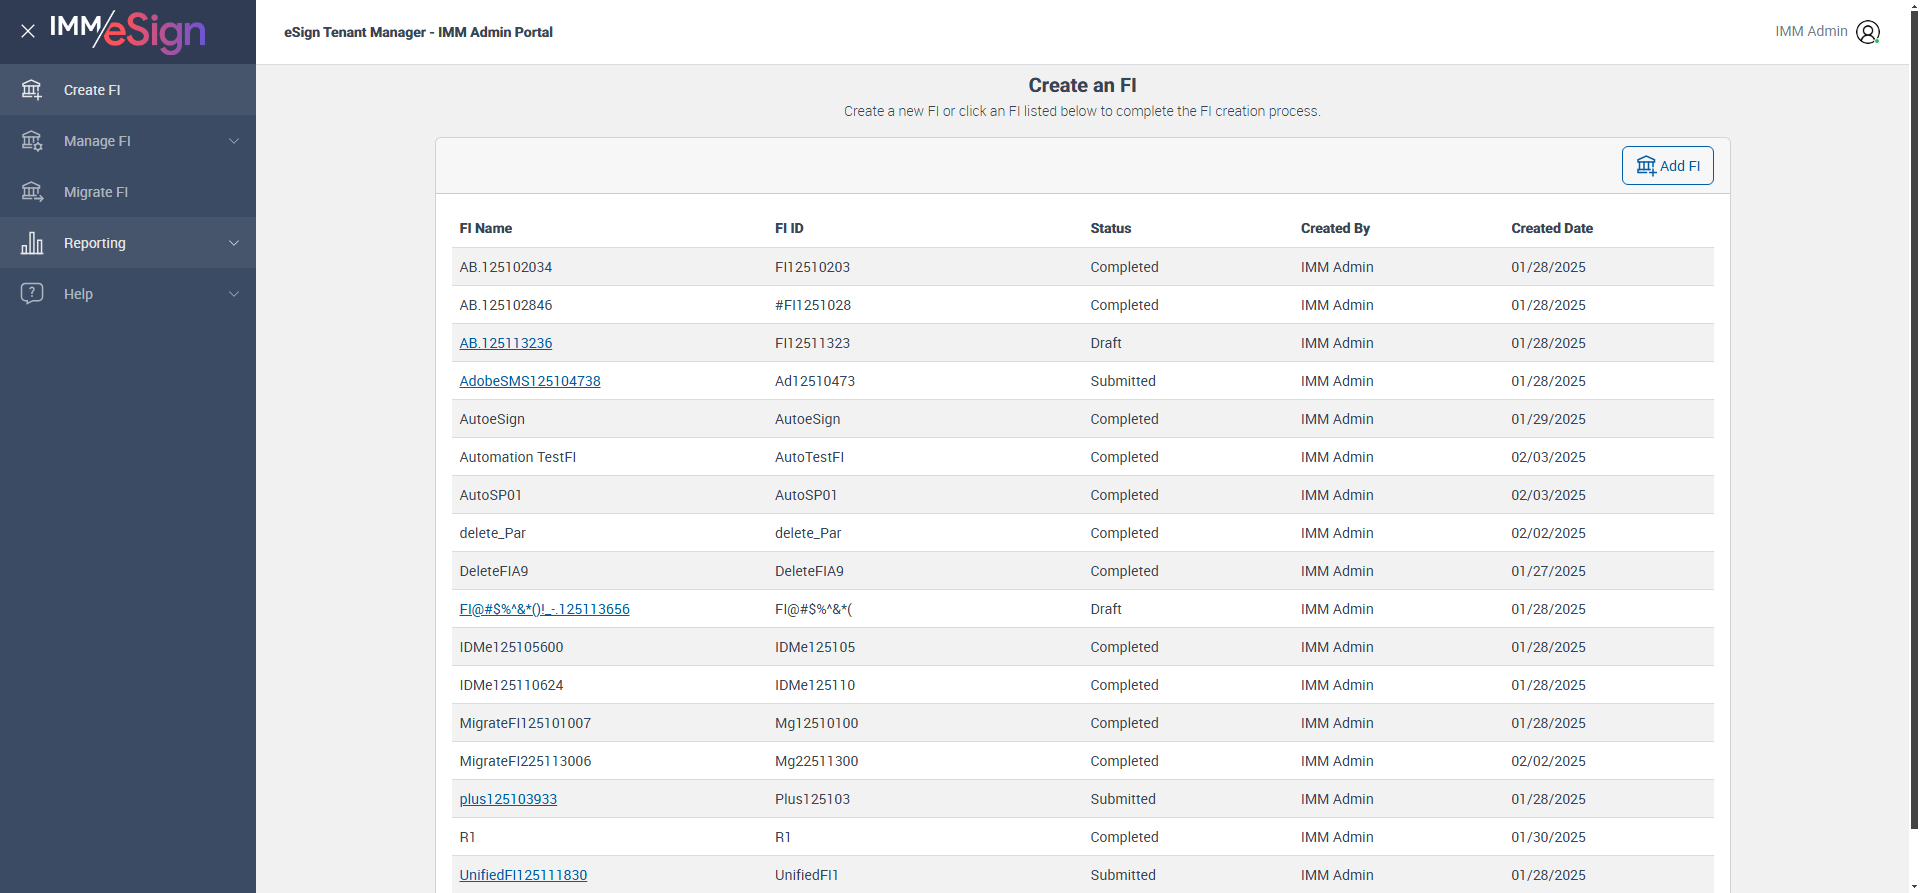Open the plus125103933 submitted FI link

pos(508,799)
